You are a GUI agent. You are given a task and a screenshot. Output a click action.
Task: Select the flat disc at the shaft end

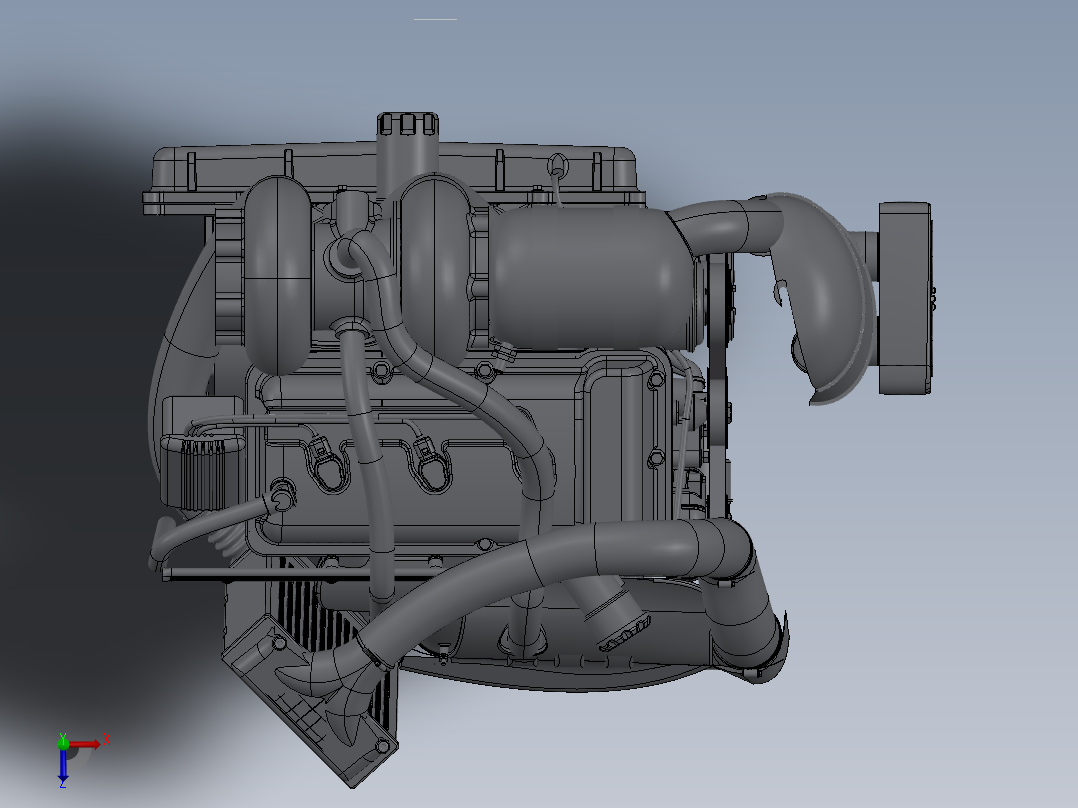tap(905, 298)
